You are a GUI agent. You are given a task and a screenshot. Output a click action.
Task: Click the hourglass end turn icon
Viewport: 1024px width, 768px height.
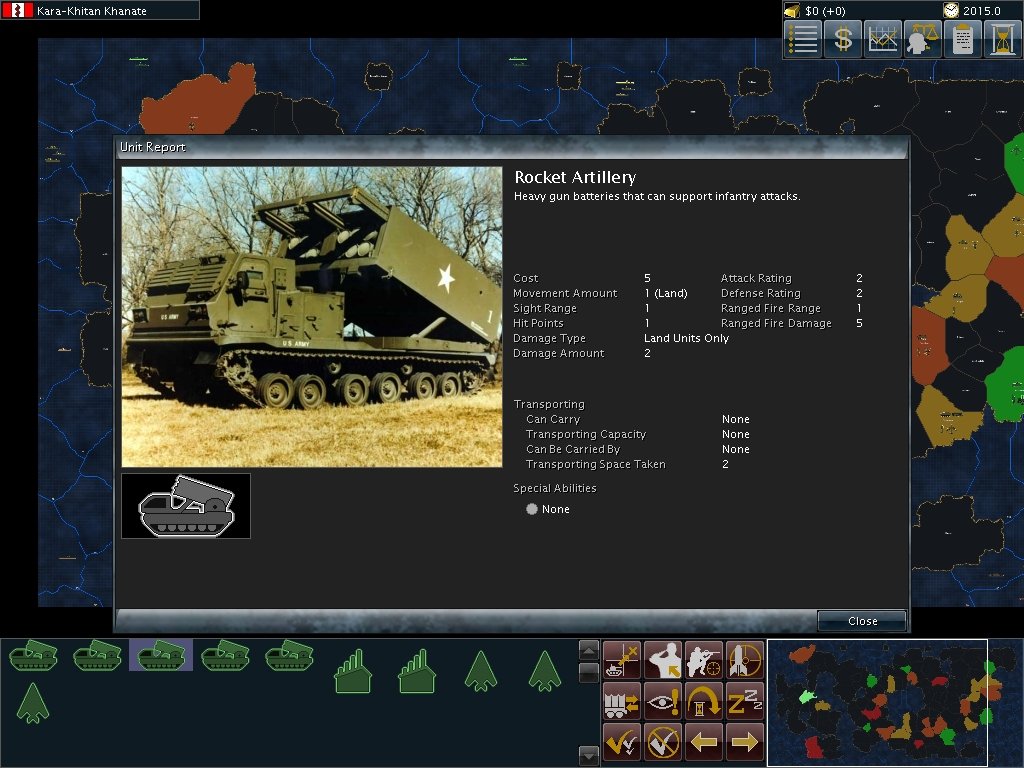click(1002, 39)
